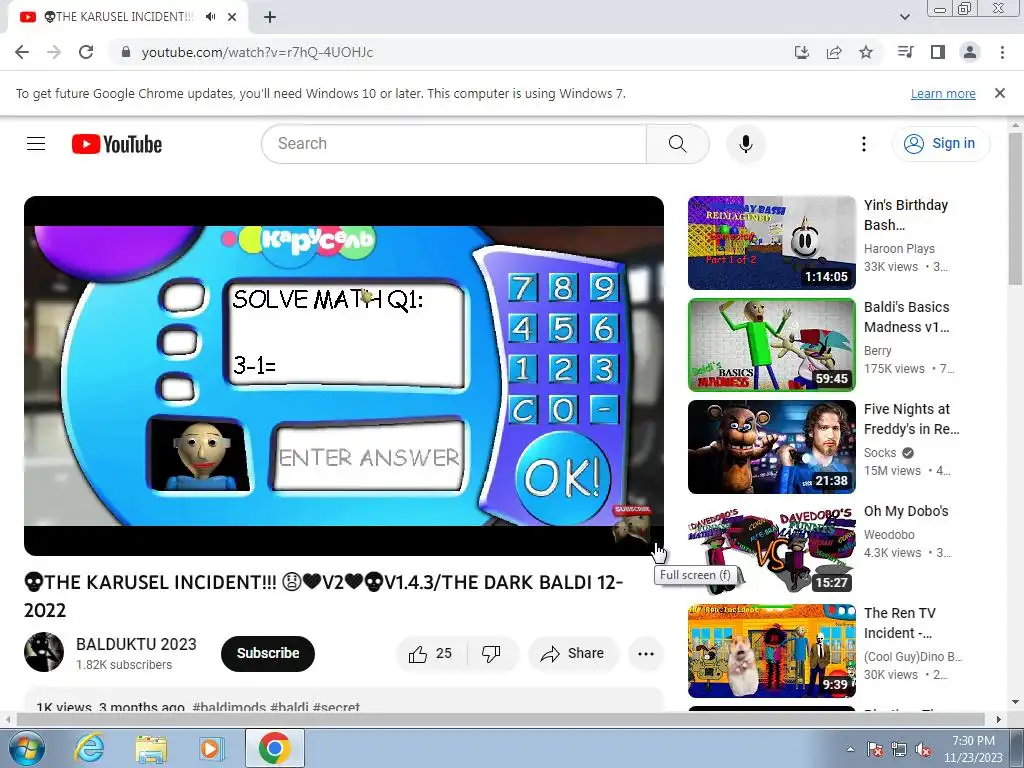The width and height of the screenshot is (1024, 768).
Task: Open YouTube settings three-dot menu
Action: 863,144
